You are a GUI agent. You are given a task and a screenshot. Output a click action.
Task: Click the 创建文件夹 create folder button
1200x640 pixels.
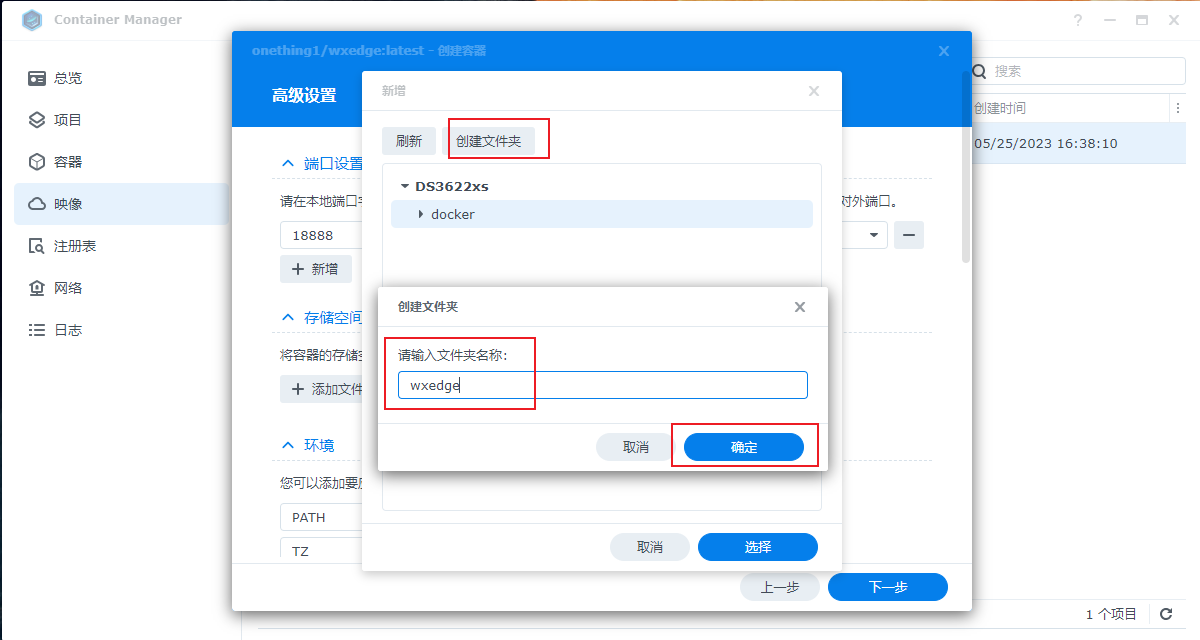(x=489, y=141)
